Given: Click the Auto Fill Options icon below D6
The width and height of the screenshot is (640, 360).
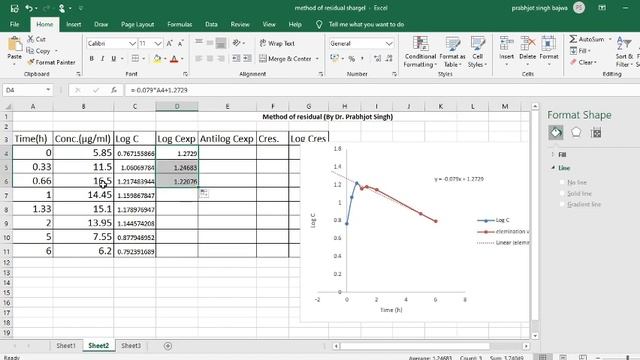Looking at the screenshot, I should click(x=204, y=193).
